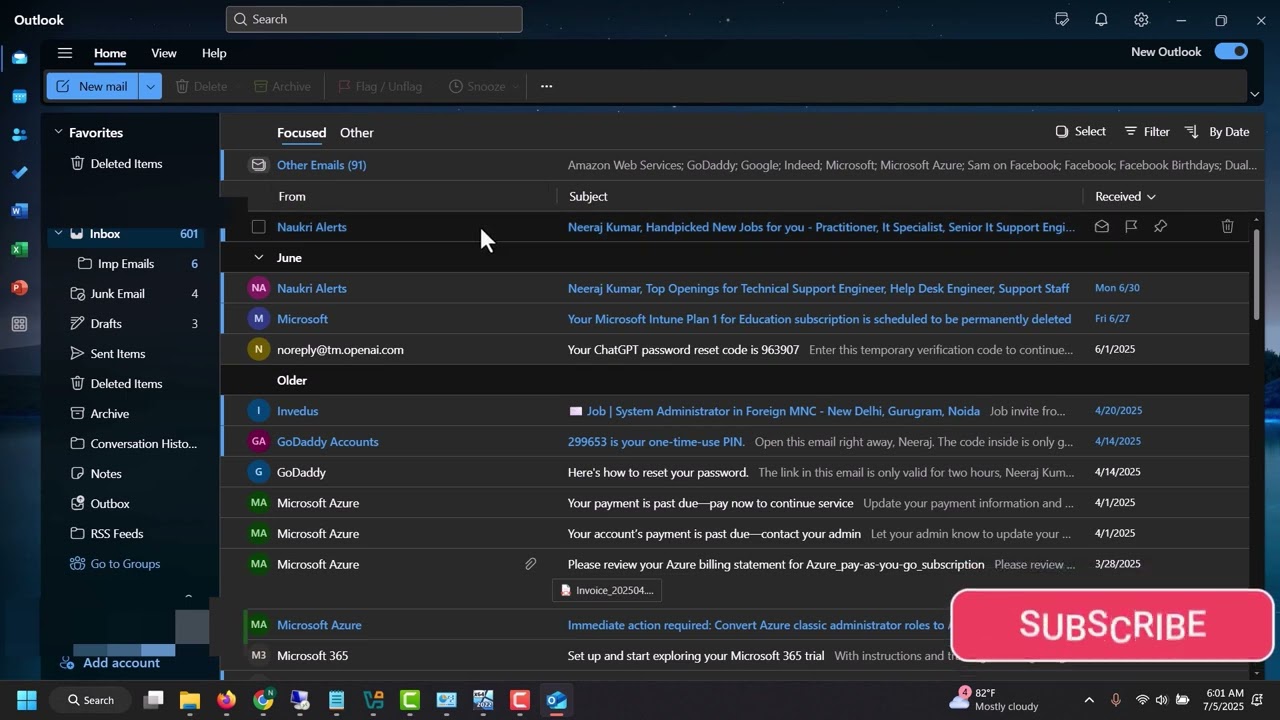Compose with New mail button
The image size is (1280, 720).
coord(92,86)
